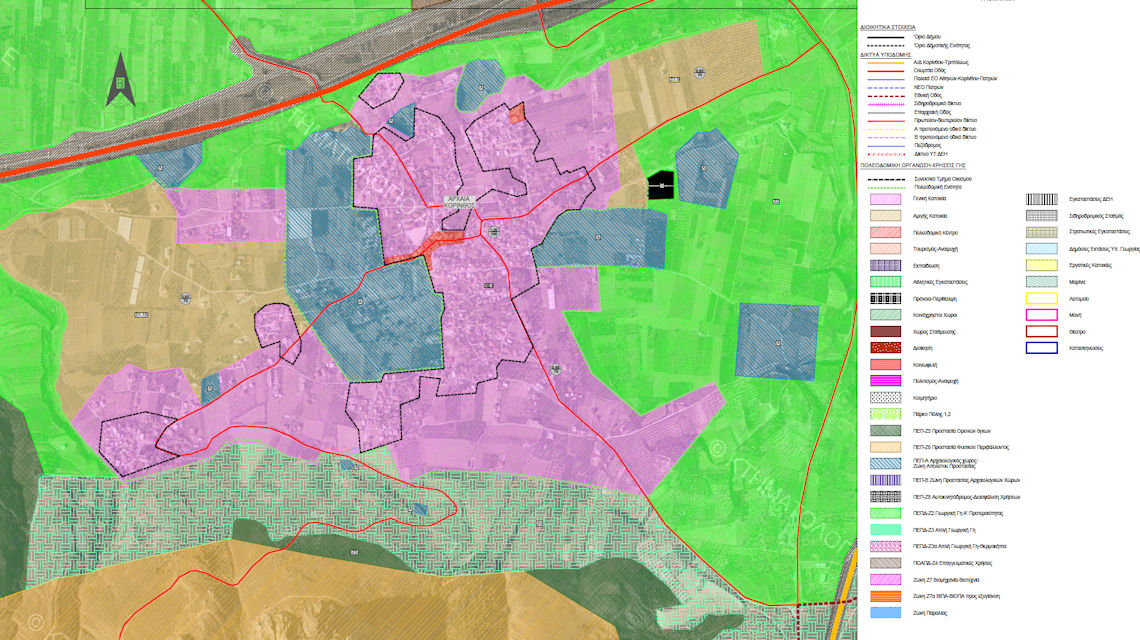Select the Εργατικές Κατοικίες pale yellow swatch
The width and height of the screenshot is (1140, 640).
1041,265
